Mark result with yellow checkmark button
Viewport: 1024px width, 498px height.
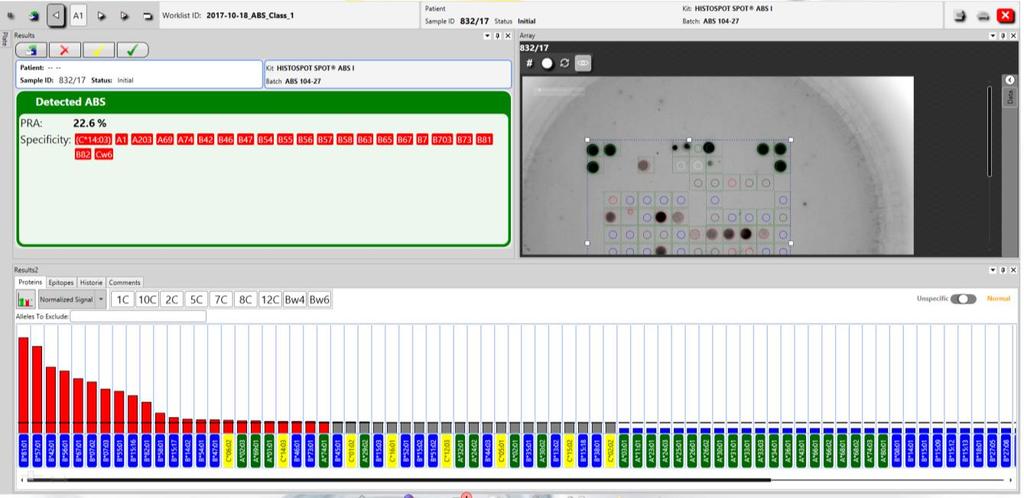(x=99, y=50)
